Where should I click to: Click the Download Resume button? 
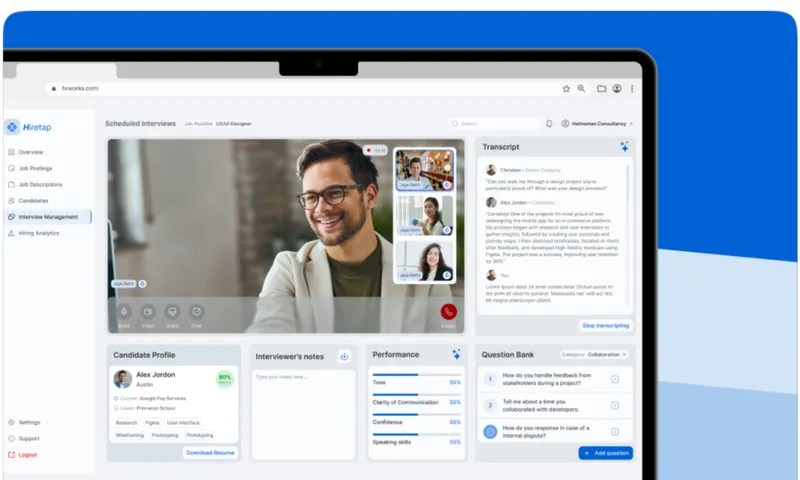coord(210,452)
